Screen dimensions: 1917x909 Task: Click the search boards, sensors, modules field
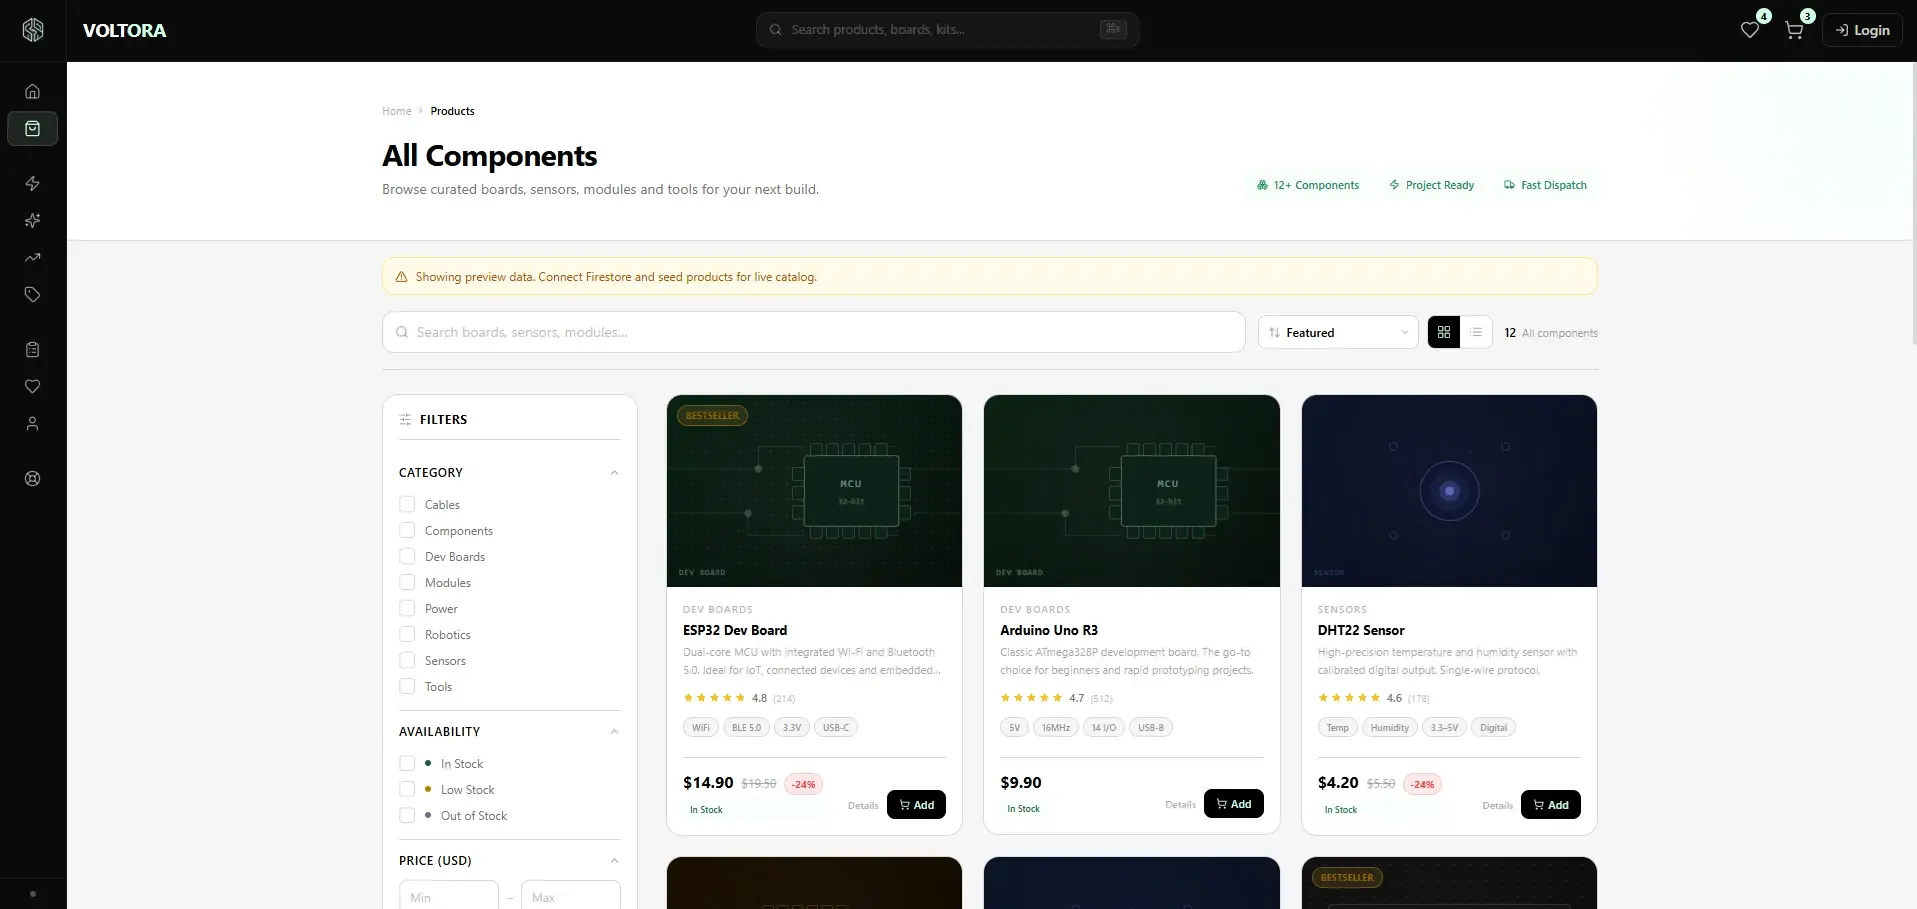click(x=814, y=332)
